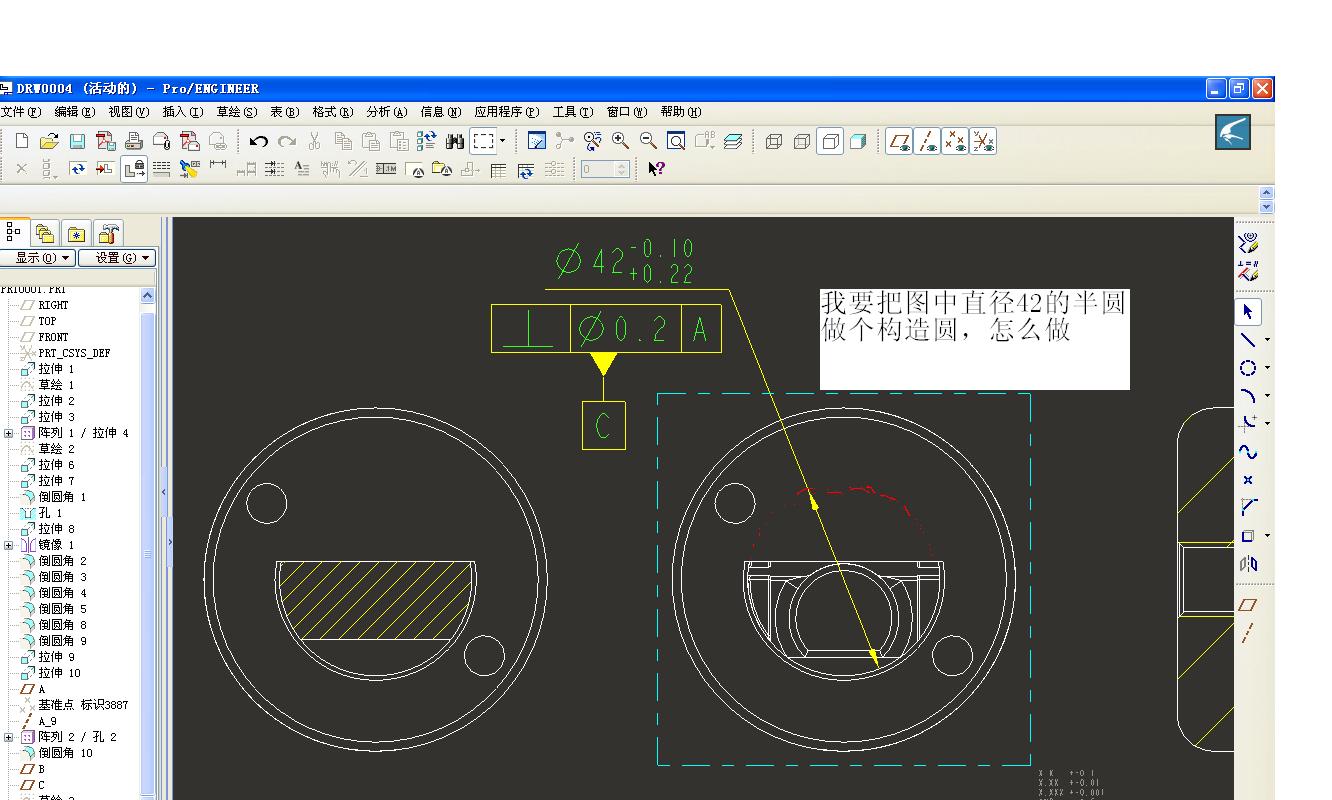Select the wireframe display icon
1332x800 pixels.
point(773,141)
